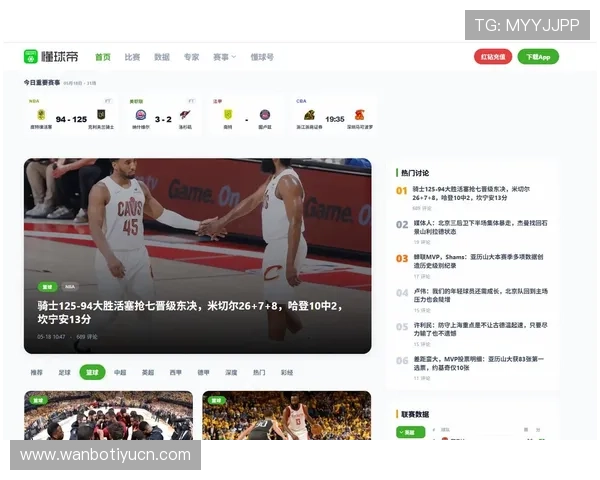Select the 德甲 category tab
This screenshot has height=480, width=600.
203,372
